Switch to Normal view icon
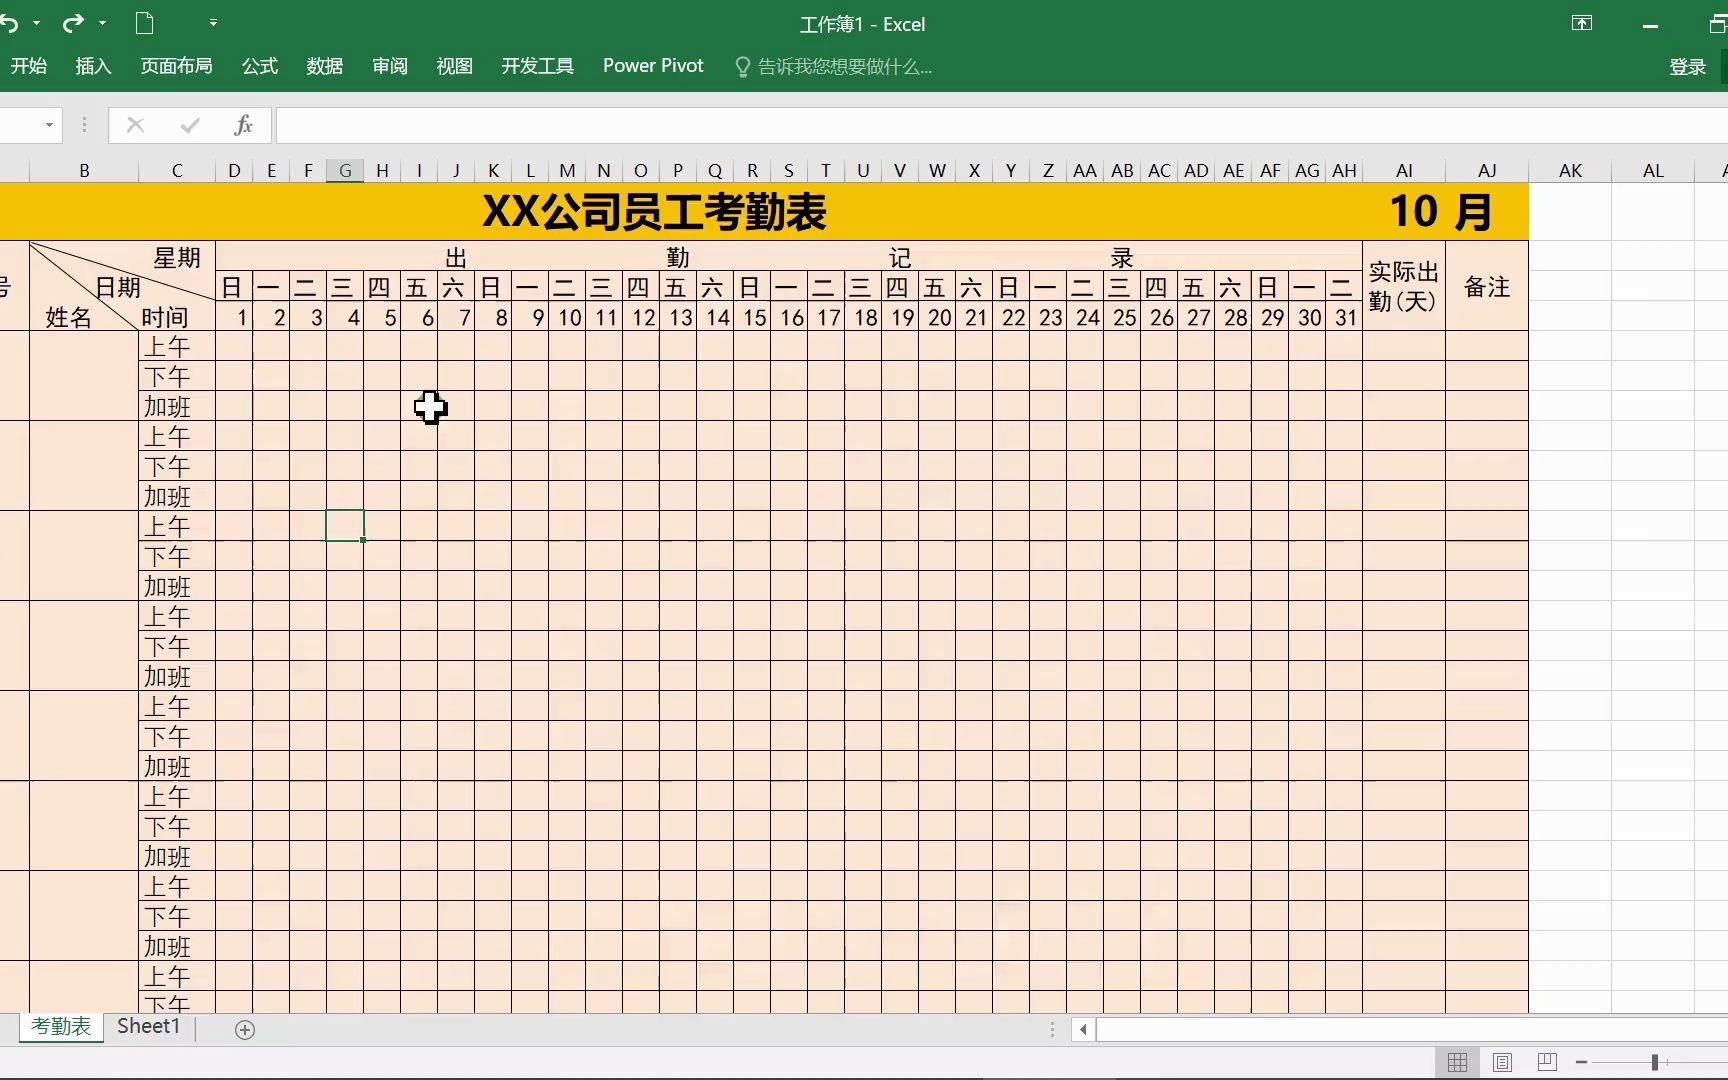 tap(1458, 1062)
